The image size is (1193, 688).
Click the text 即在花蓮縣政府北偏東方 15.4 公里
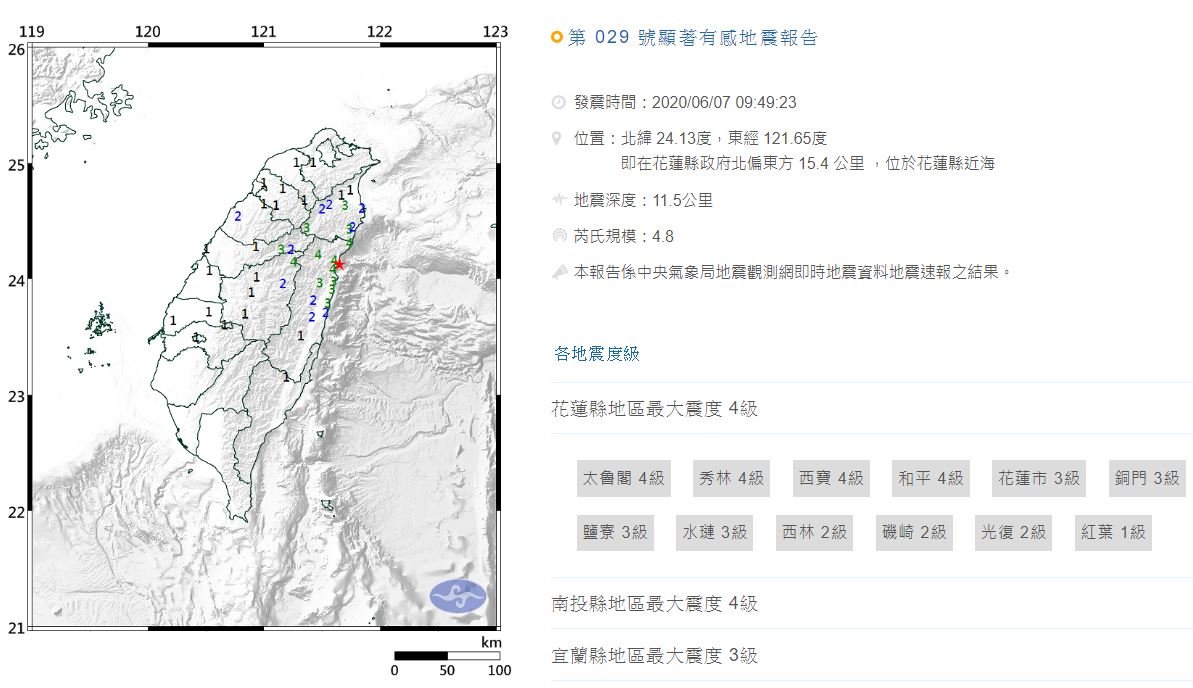(743, 164)
